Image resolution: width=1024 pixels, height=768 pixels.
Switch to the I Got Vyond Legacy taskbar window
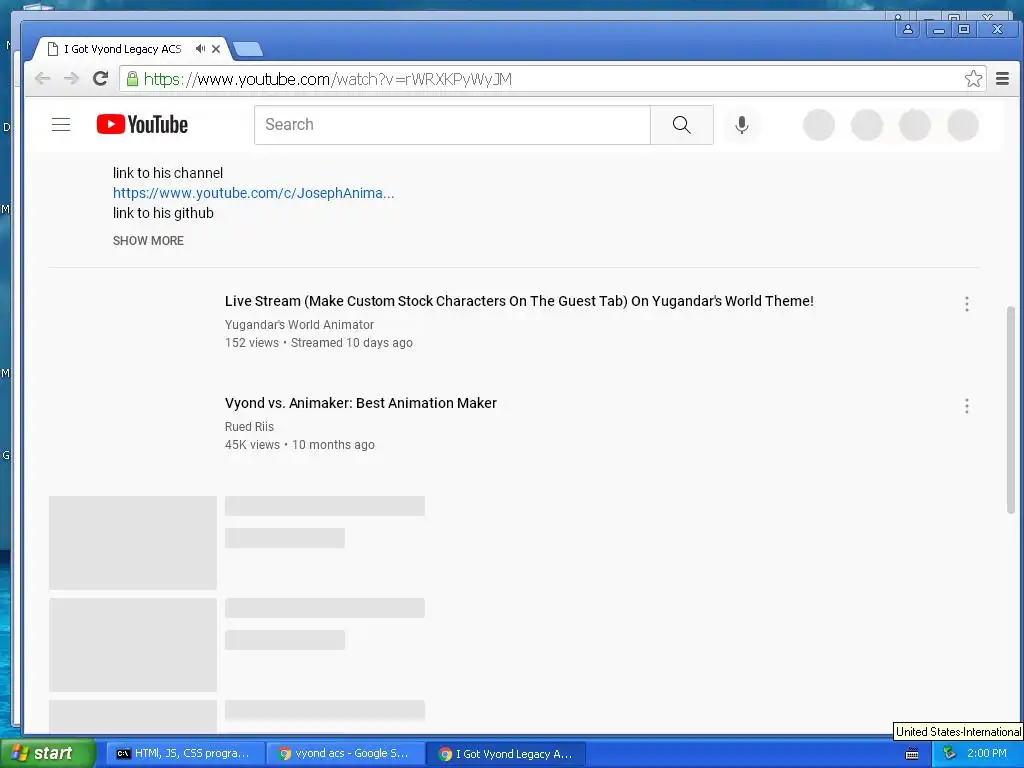point(505,754)
